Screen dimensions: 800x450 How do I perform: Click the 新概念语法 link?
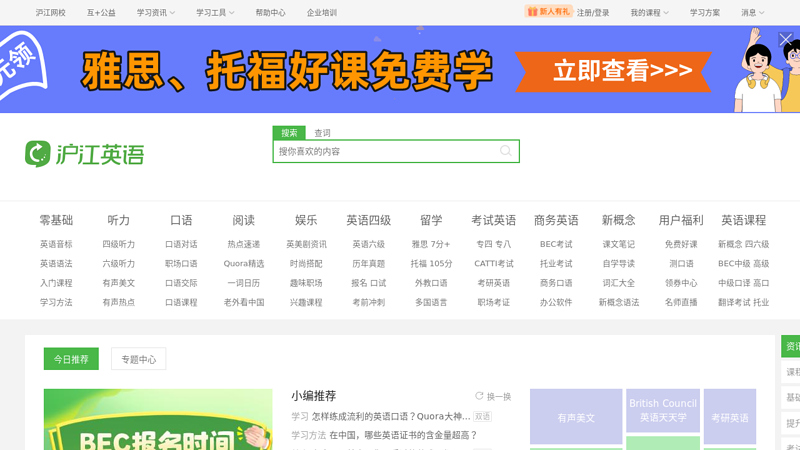pos(618,303)
